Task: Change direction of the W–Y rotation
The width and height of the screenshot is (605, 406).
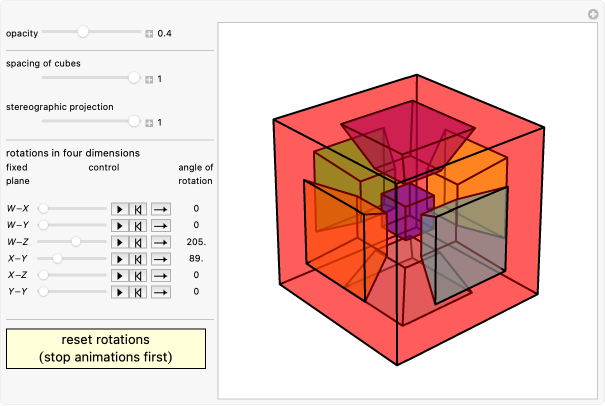Action: tap(161, 225)
